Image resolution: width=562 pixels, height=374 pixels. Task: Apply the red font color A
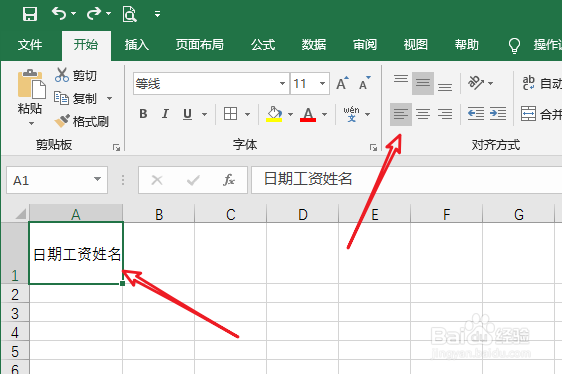click(x=308, y=114)
